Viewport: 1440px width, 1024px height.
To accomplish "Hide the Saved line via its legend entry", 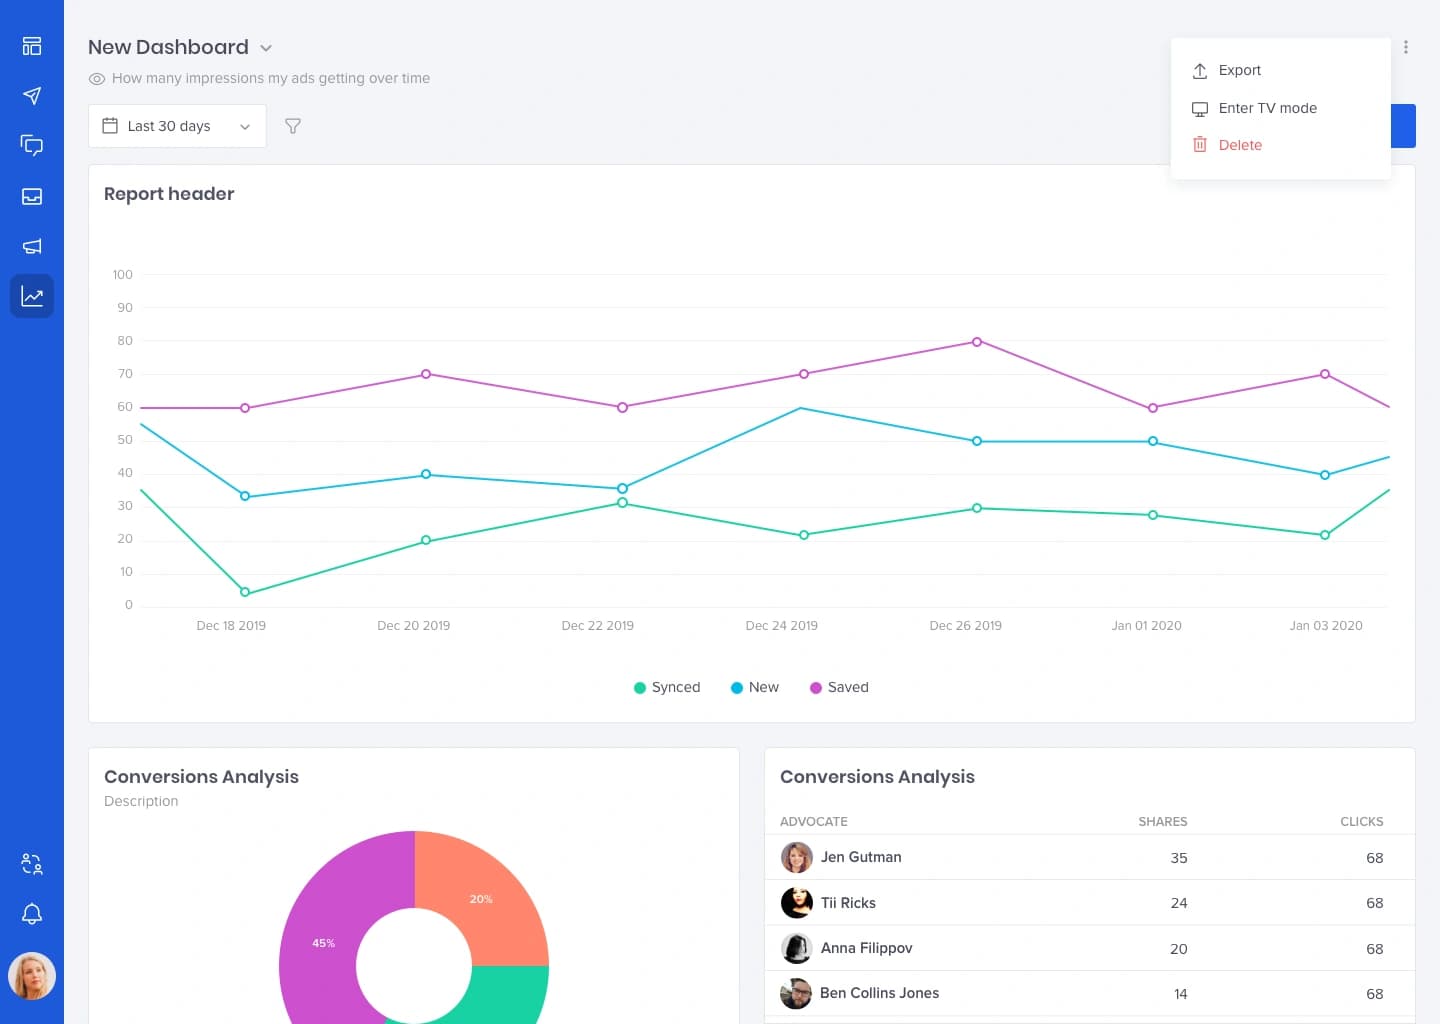I will tap(839, 687).
